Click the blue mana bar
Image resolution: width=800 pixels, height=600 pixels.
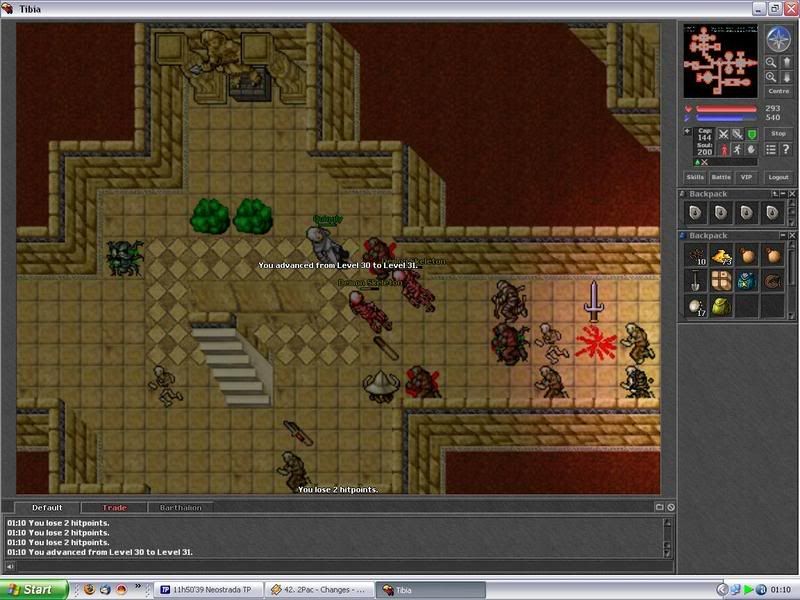tap(726, 118)
